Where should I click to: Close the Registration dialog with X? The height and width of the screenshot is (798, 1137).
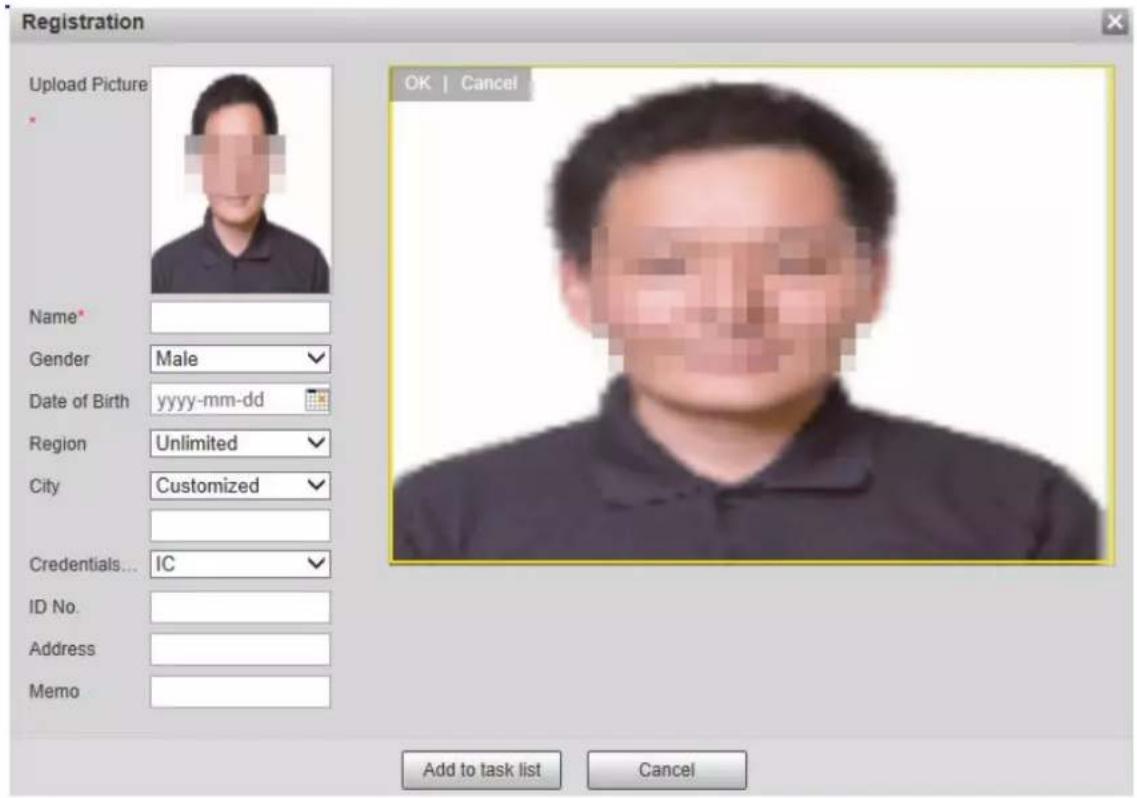(1115, 22)
